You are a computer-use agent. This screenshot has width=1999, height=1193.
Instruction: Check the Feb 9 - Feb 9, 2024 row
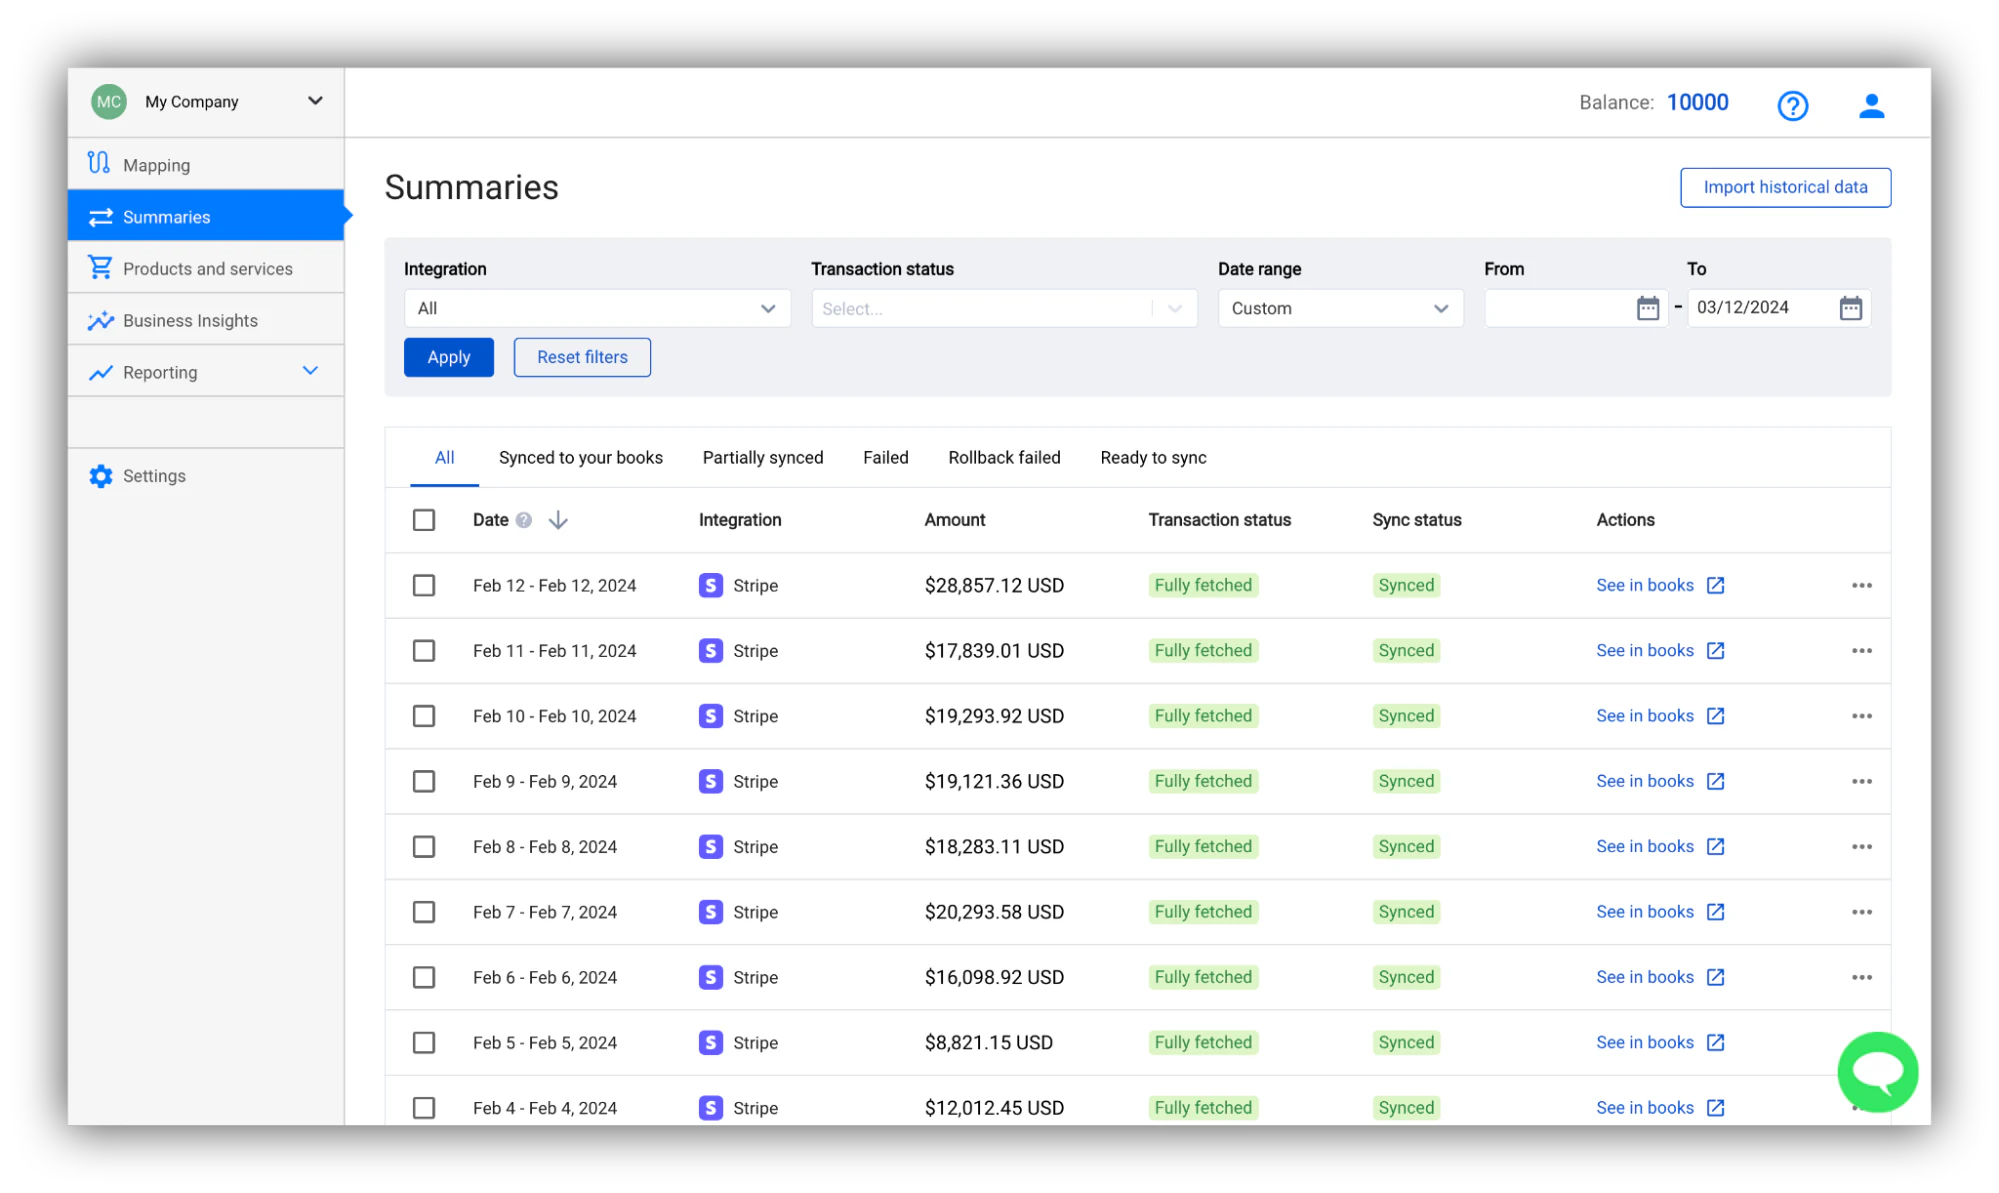point(424,781)
